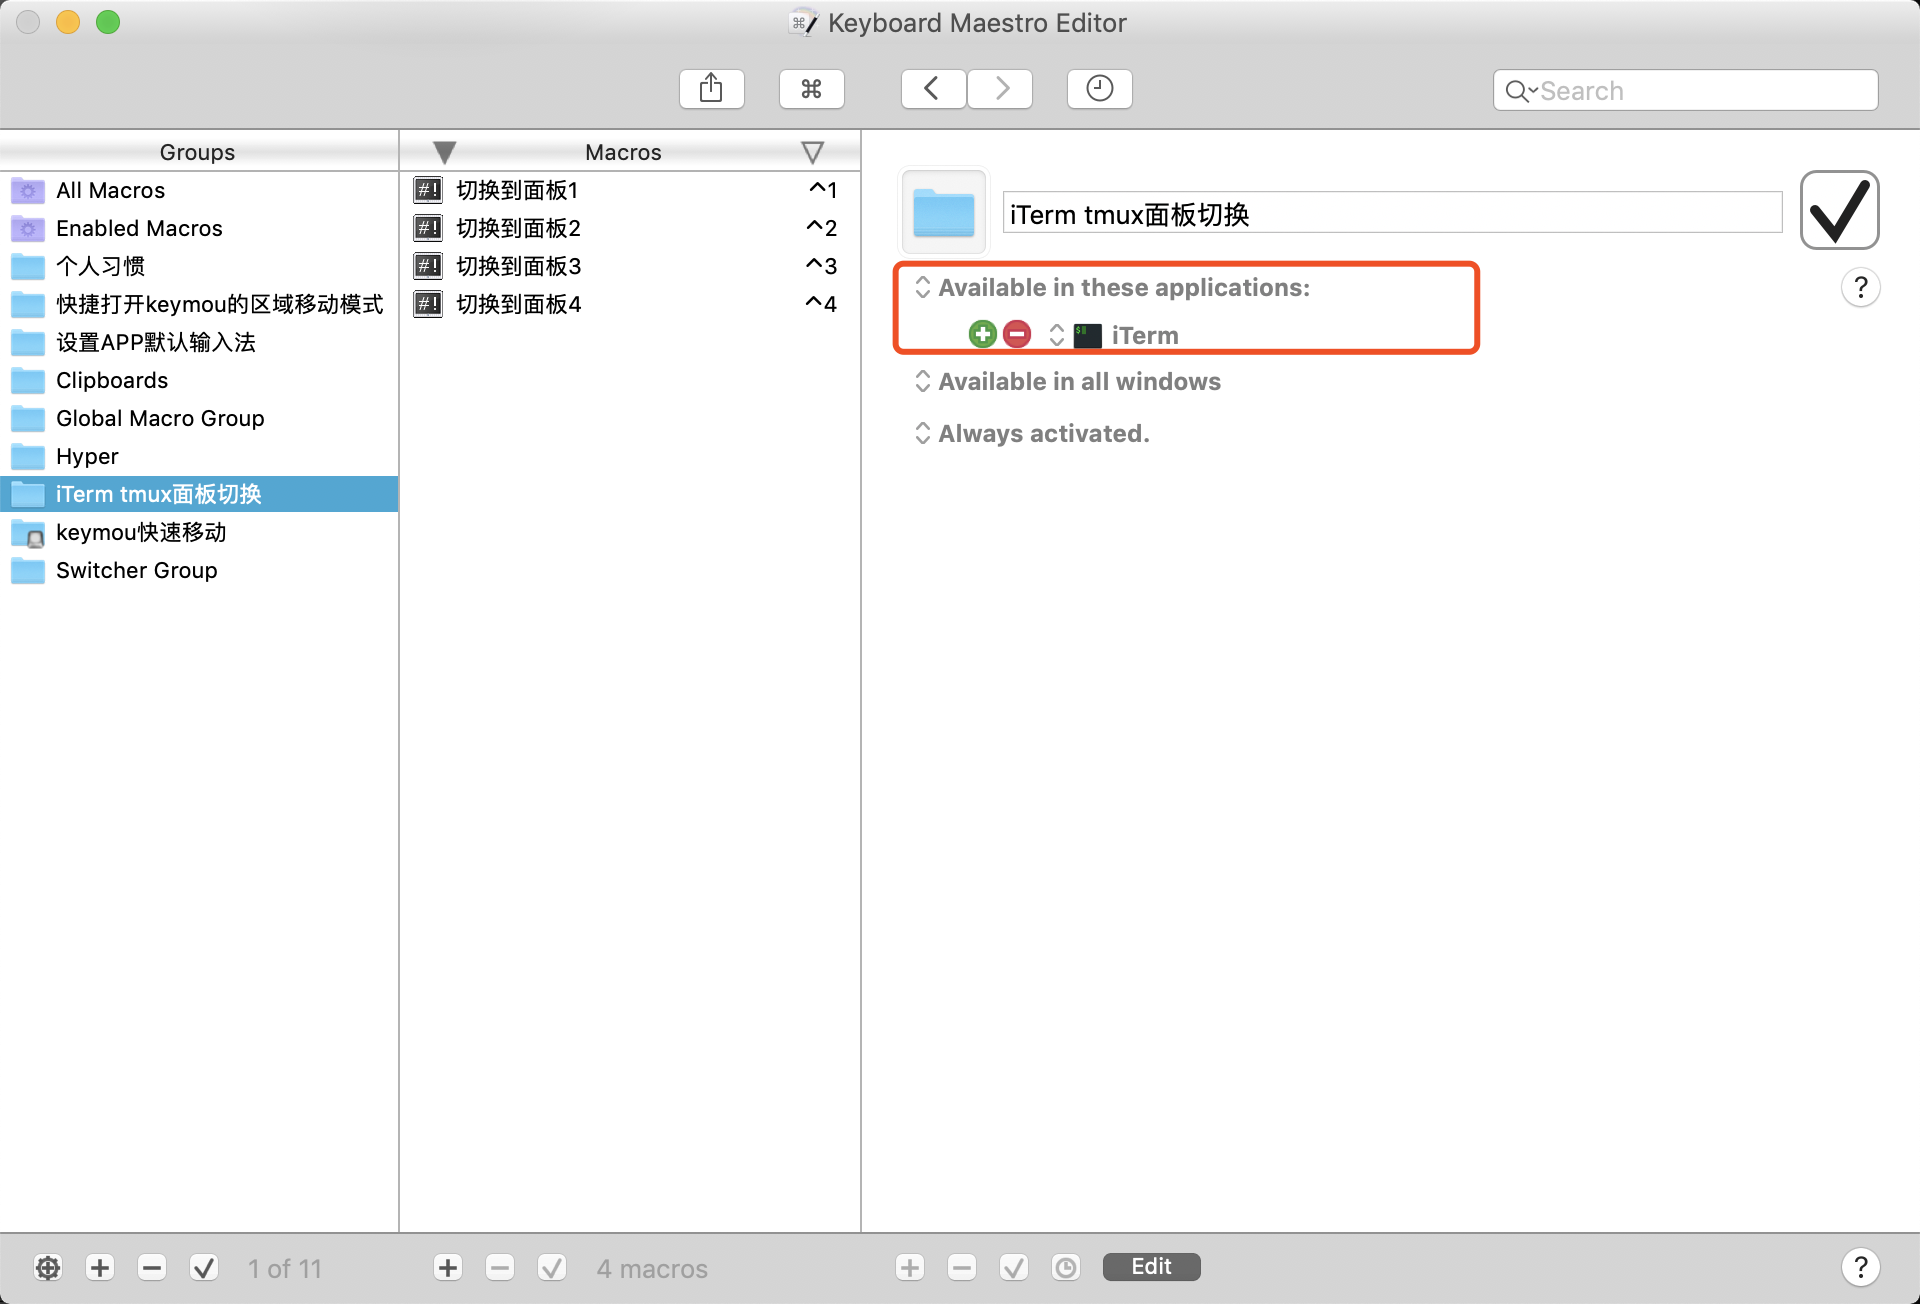The image size is (1920, 1304).
Task: Click the red remove application button
Action: click(1017, 334)
